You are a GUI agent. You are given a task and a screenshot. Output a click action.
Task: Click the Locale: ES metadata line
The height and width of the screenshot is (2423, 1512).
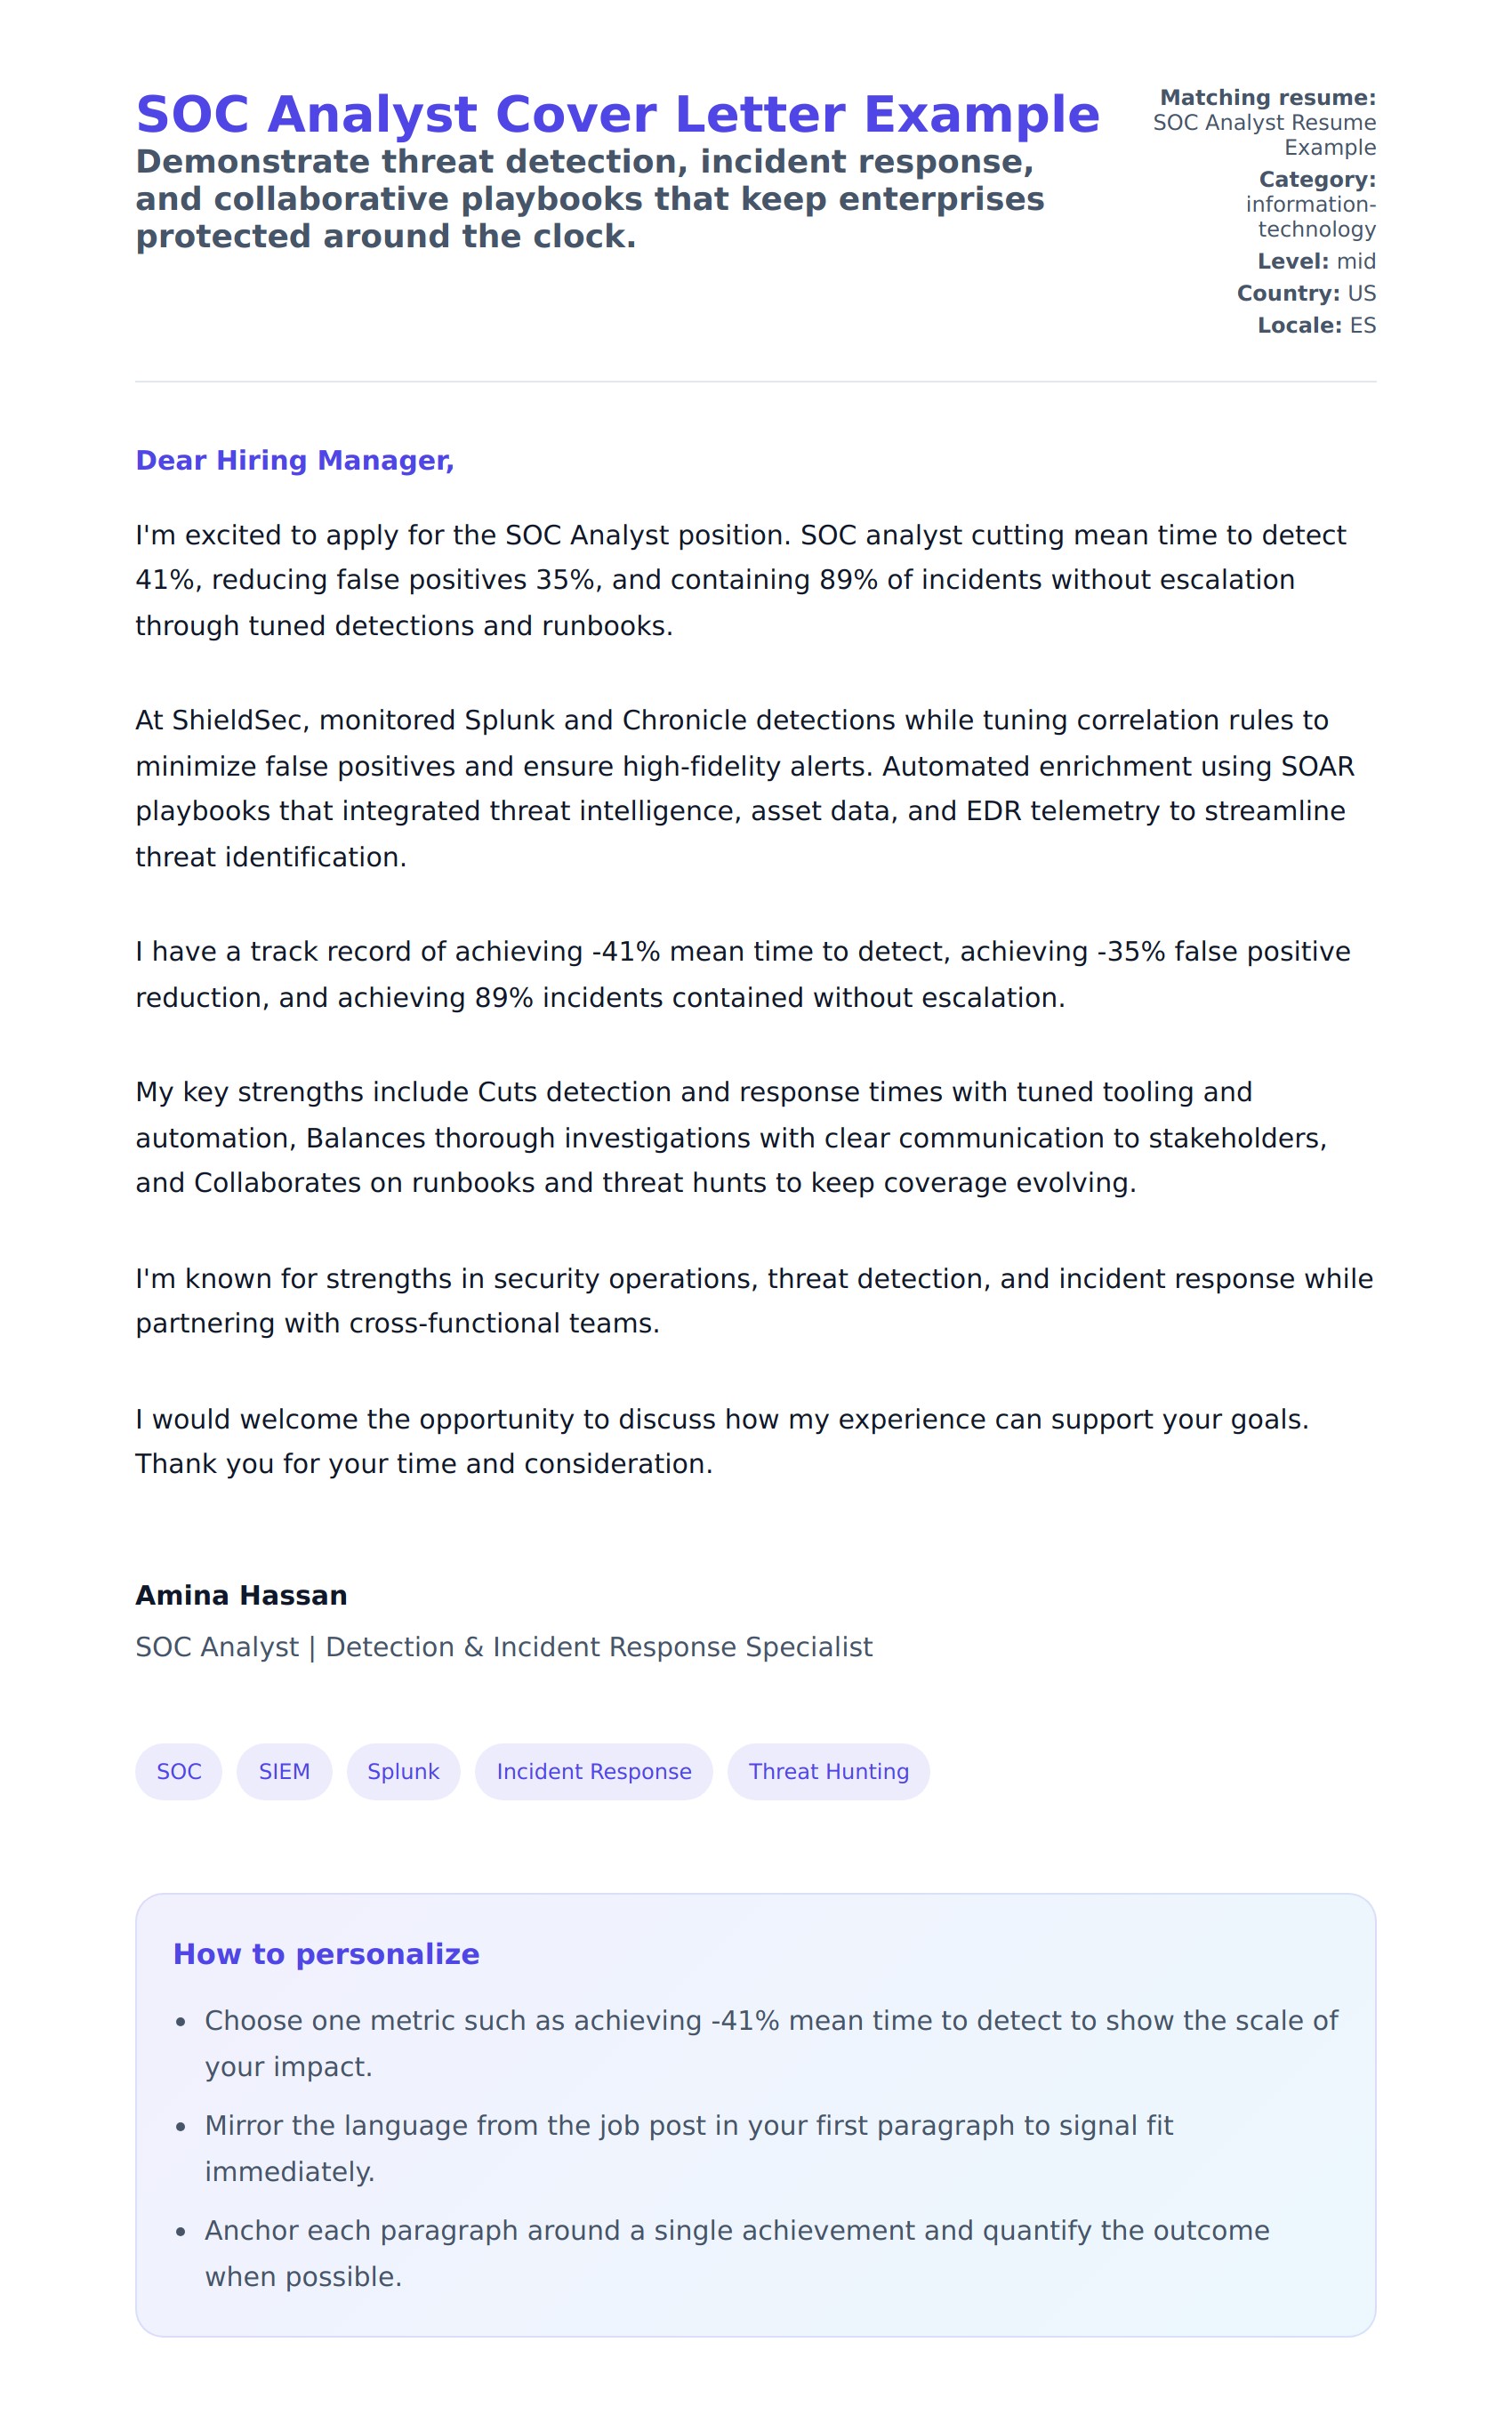pyautogui.click(x=1316, y=325)
